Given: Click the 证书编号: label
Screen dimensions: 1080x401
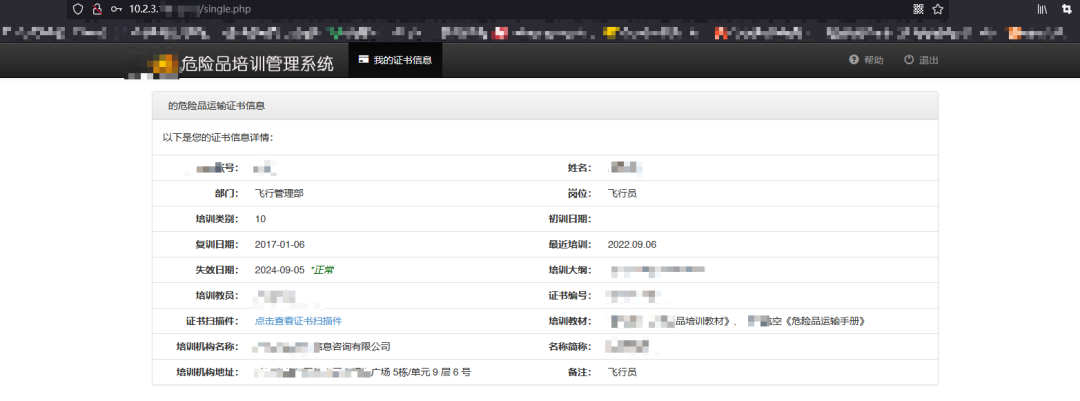Looking at the screenshot, I should [x=570, y=296].
